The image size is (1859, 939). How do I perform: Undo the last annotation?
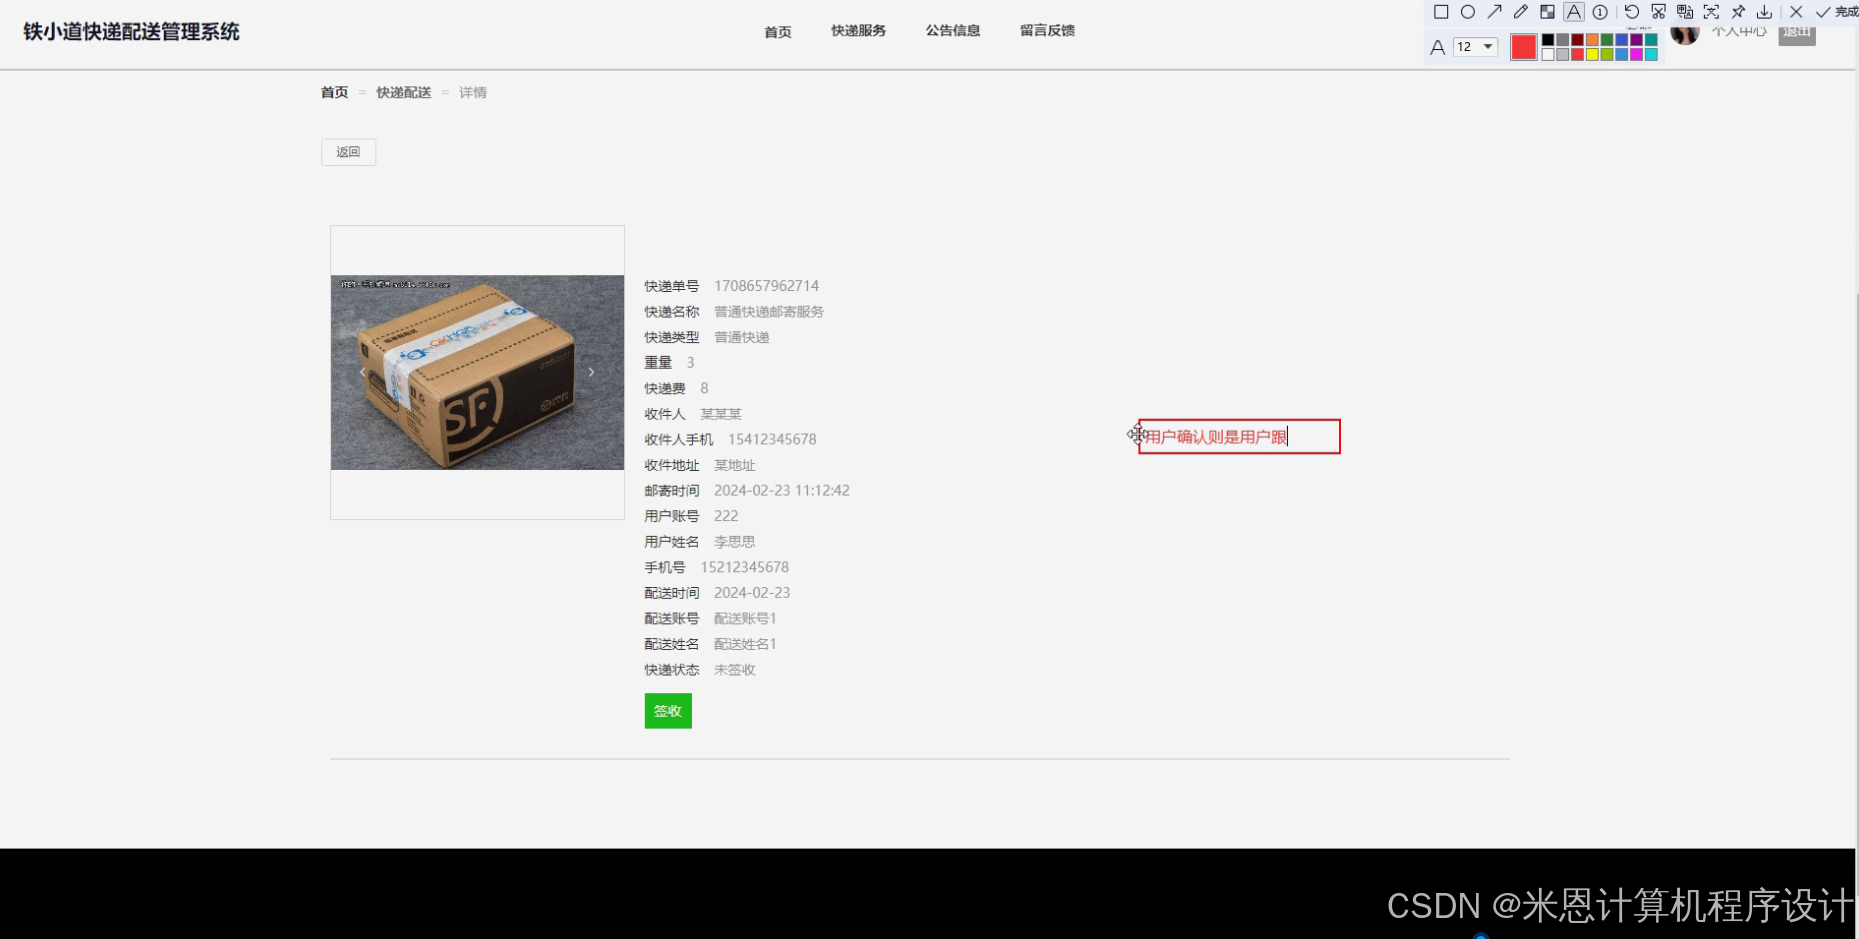tap(1632, 12)
